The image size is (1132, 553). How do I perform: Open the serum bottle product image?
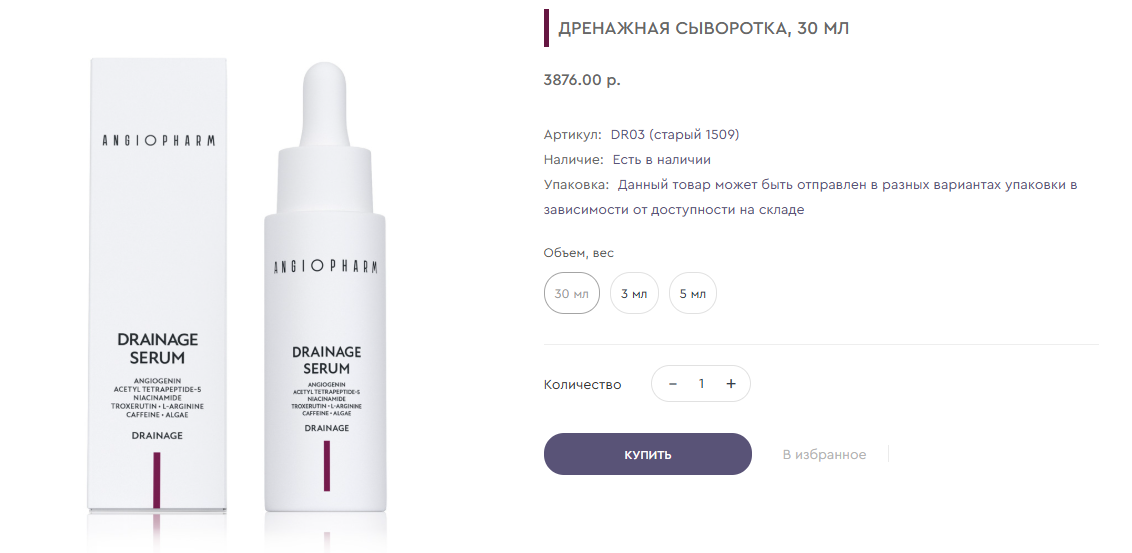(x=324, y=287)
